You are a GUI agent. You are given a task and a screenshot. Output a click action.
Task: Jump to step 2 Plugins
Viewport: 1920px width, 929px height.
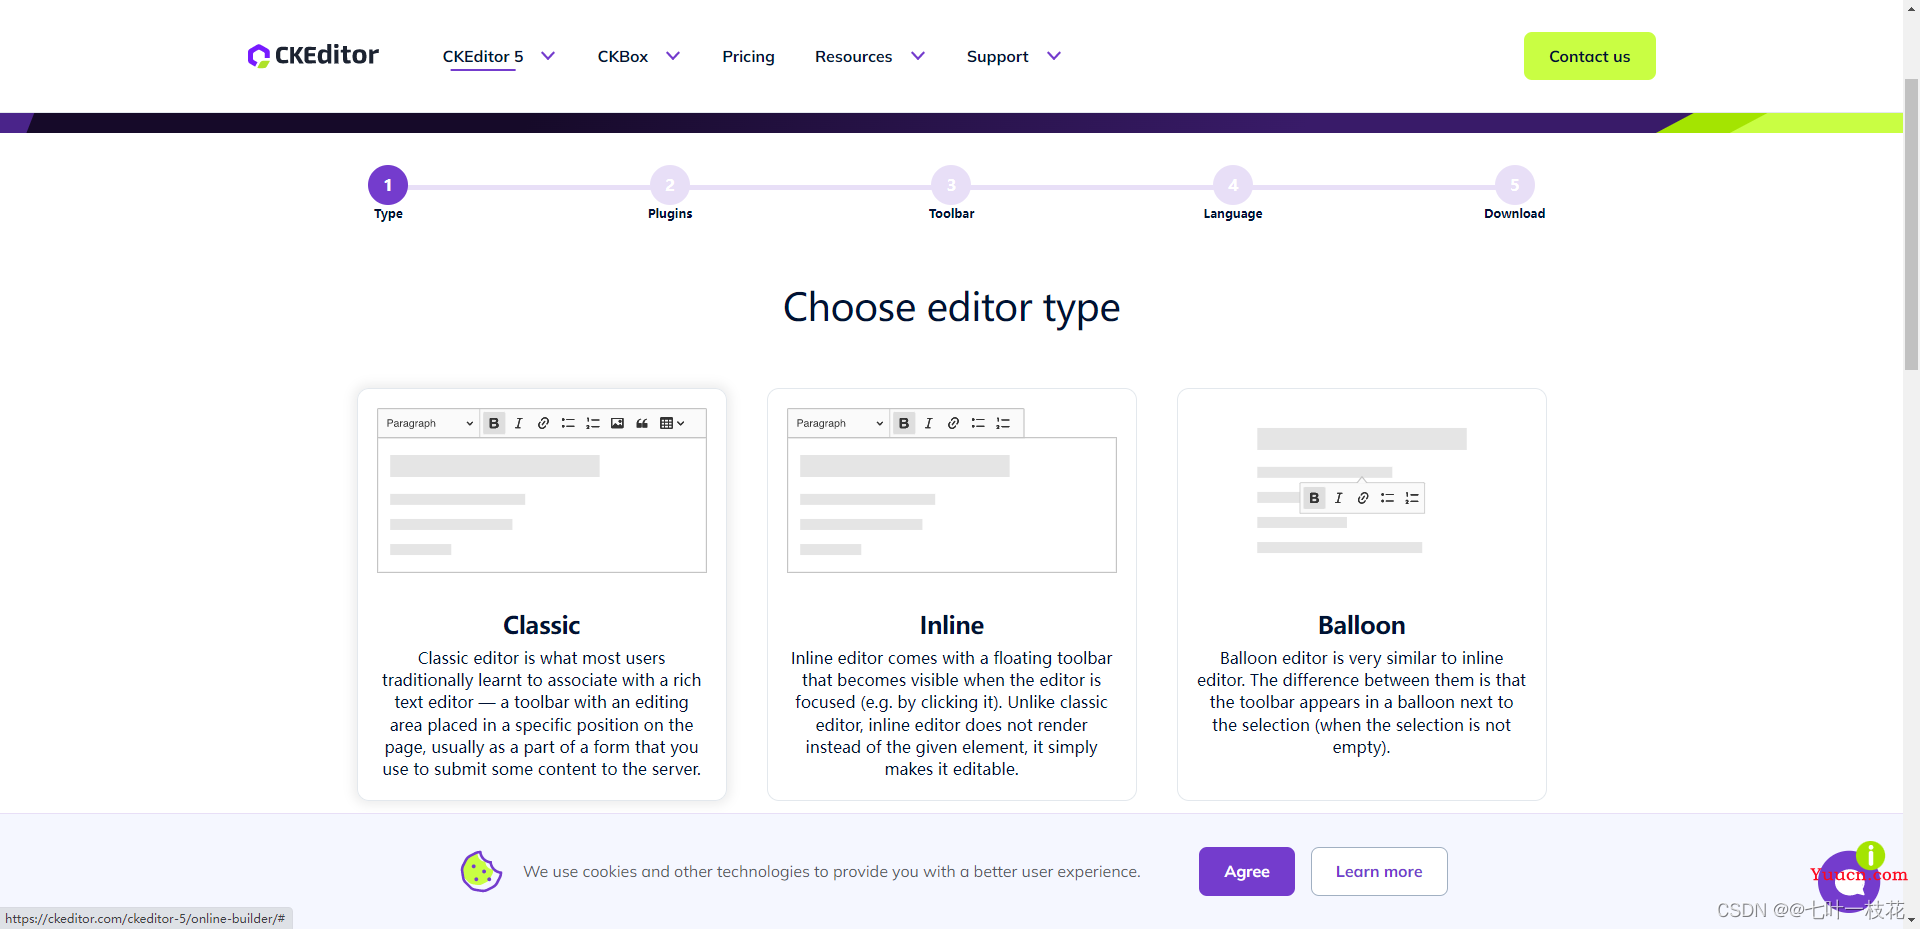pyautogui.click(x=670, y=185)
